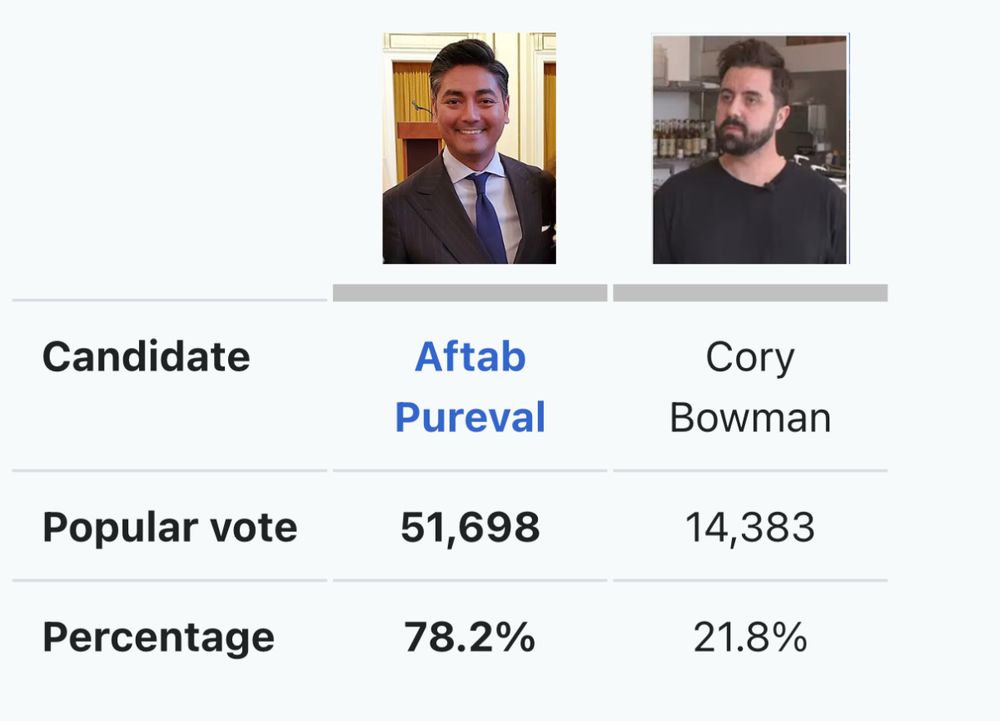Click Pureval's vote count 51,698
The image size is (1000, 721).
tap(470, 527)
